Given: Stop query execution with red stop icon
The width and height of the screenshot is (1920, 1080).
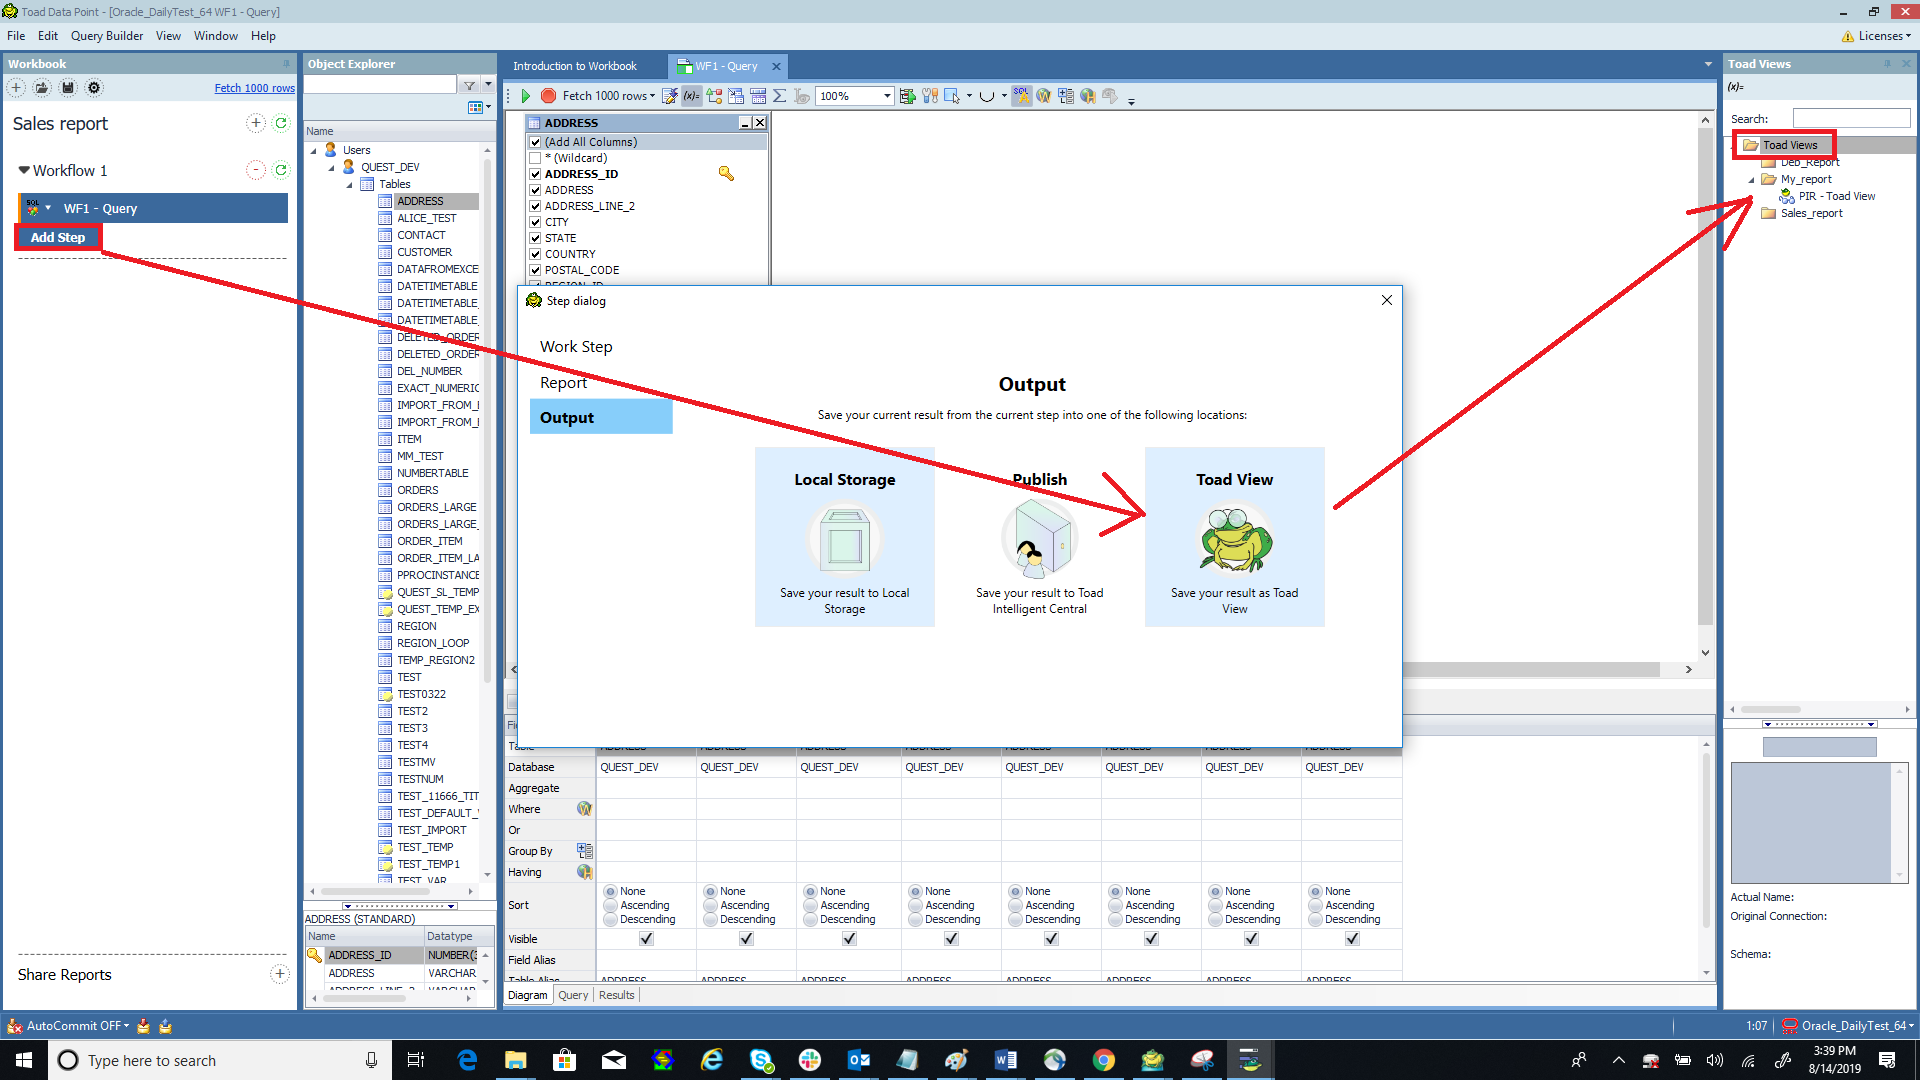Looking at the screenshot, I should coord(548,96).
